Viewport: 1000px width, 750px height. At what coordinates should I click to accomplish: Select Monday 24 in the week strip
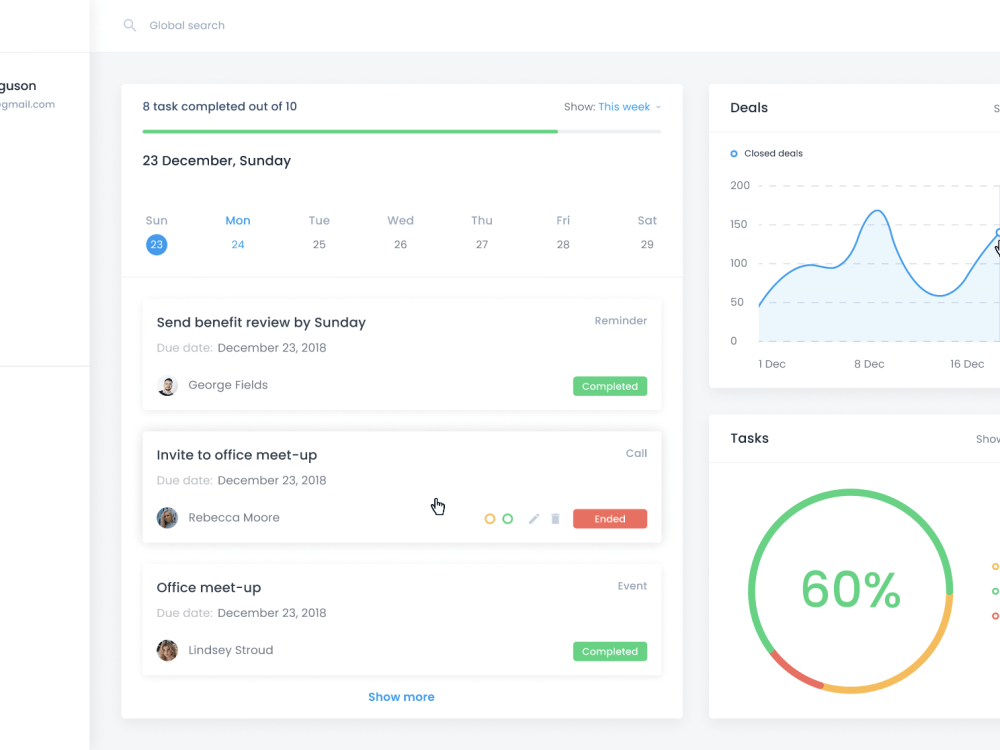pos(238,244)
